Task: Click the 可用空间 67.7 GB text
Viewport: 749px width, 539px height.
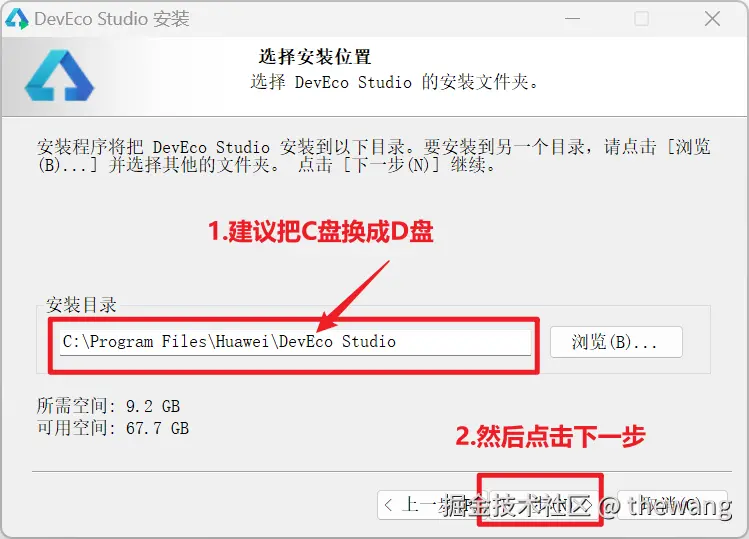Action: 113,428
